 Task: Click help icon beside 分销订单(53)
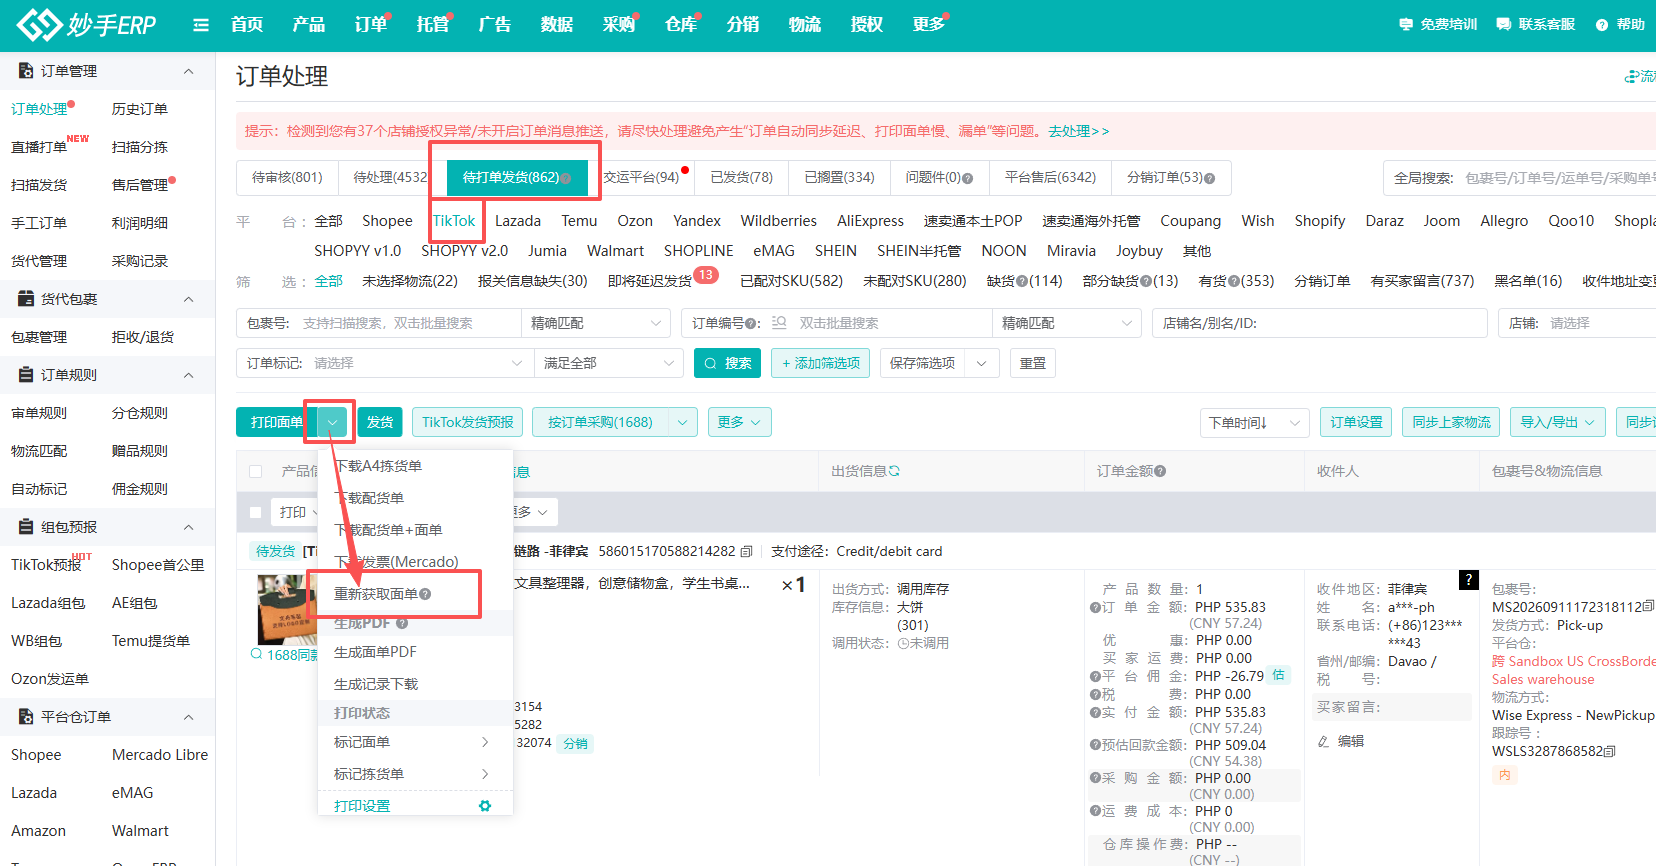(1210, 179)
